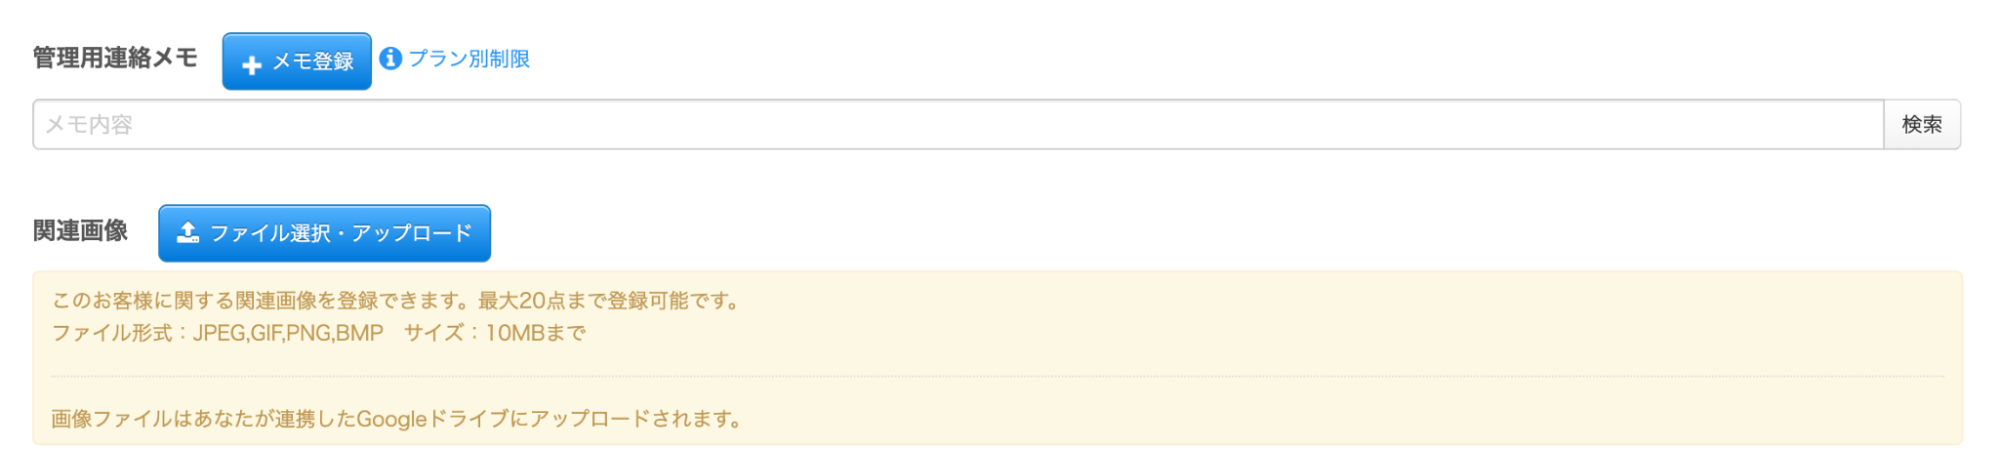
Task: Click the blue info circle icon
Action: (391, 59)
